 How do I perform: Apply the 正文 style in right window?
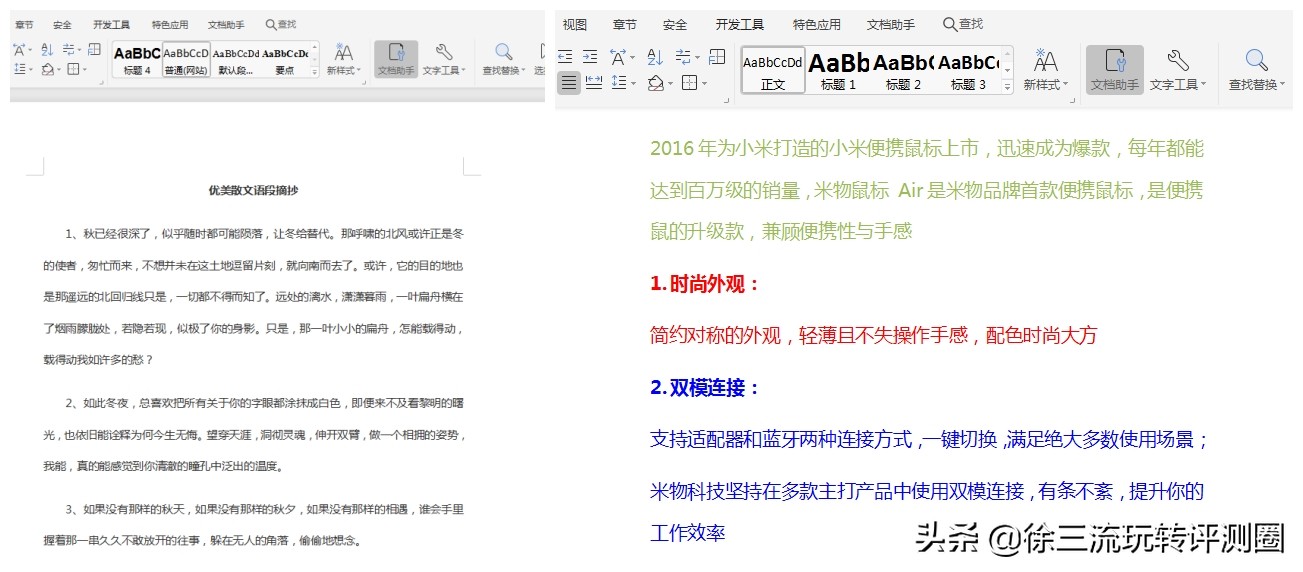pyautogui.click(x=773, y=70)
